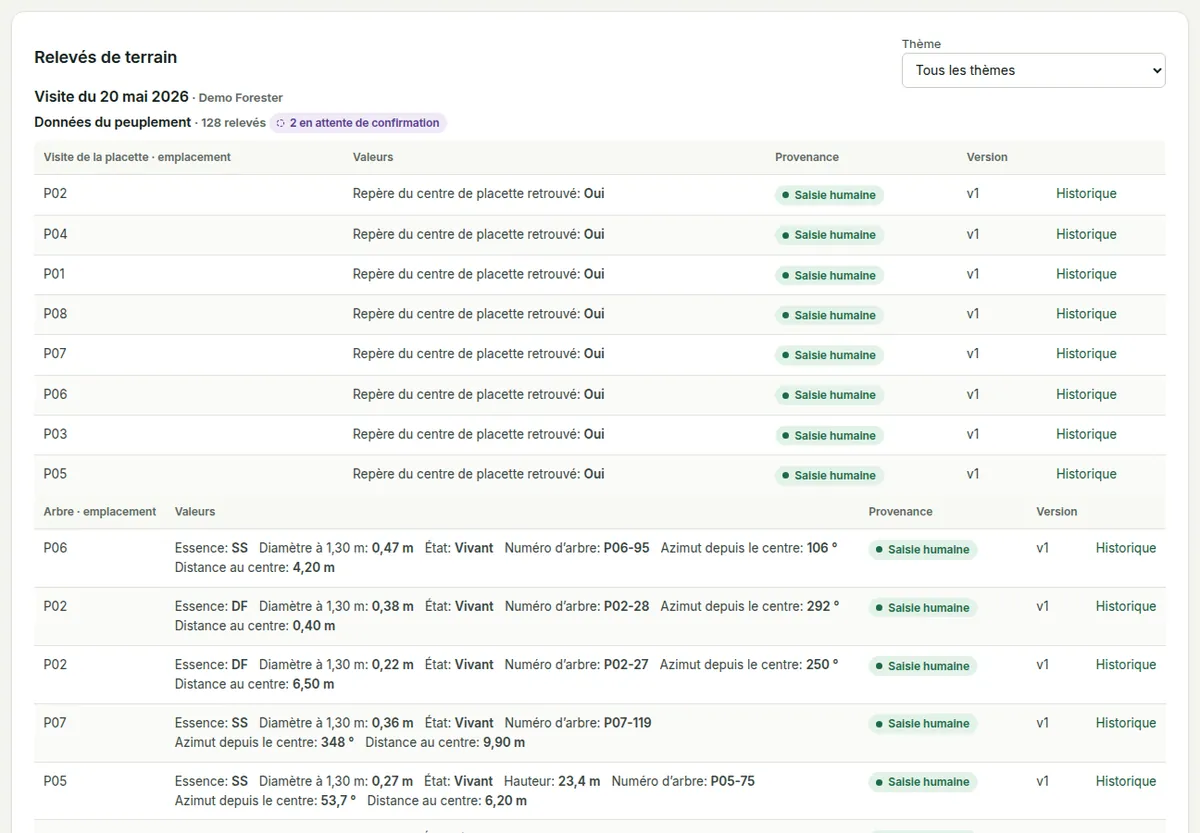Open Historique for plot visit P02

(x=1086, y=194)
